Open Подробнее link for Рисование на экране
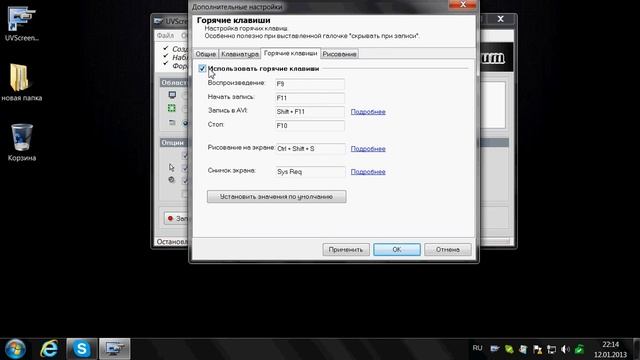The height and width of the screenshot is (360, 640). pos(368,149)
